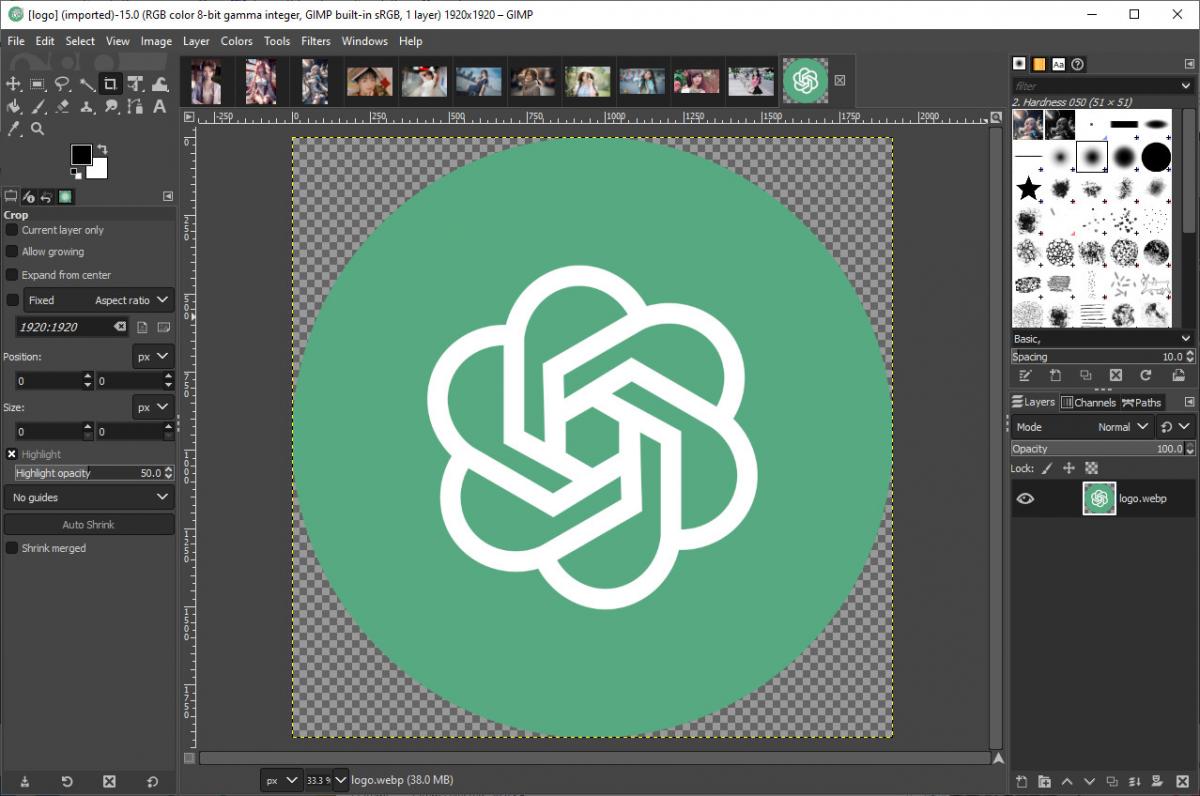Select the Text tool

click(x=160, y=107)
